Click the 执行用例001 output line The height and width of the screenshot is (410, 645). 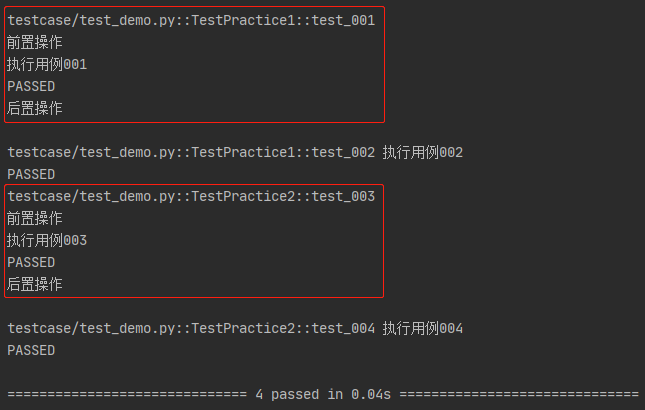pos(47,64)
